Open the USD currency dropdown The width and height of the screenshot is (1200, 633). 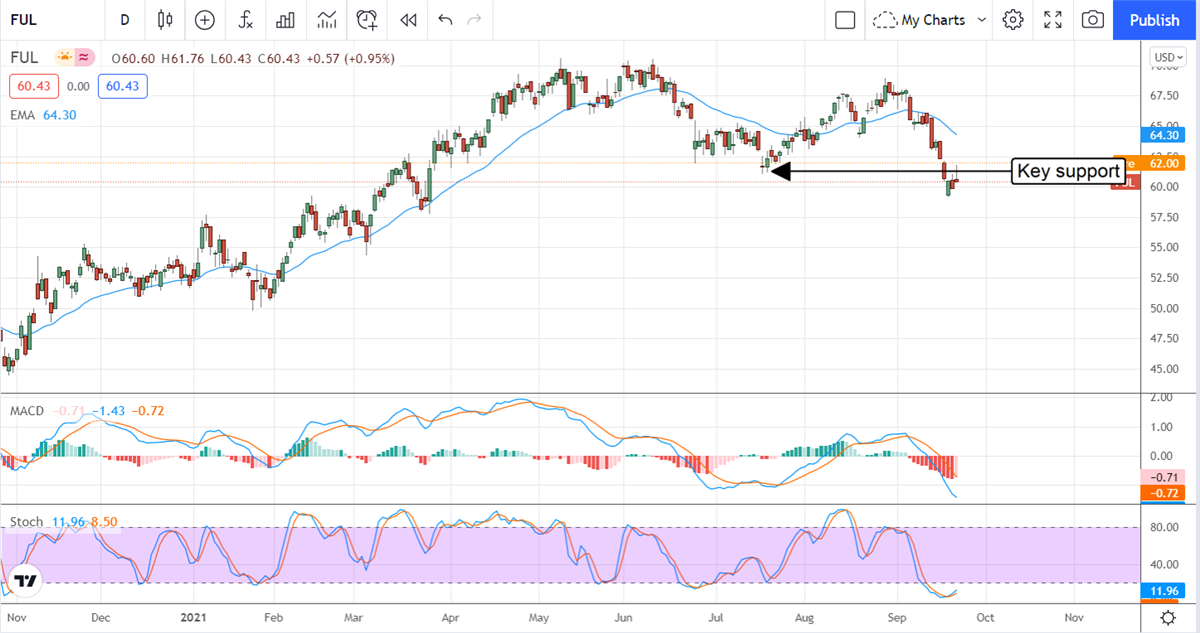pyautogui.click(x=1166, y=57)
